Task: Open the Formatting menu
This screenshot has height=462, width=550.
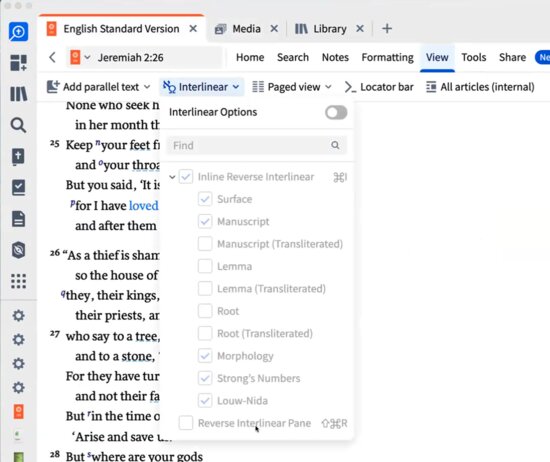Action: tap(388, 57)
